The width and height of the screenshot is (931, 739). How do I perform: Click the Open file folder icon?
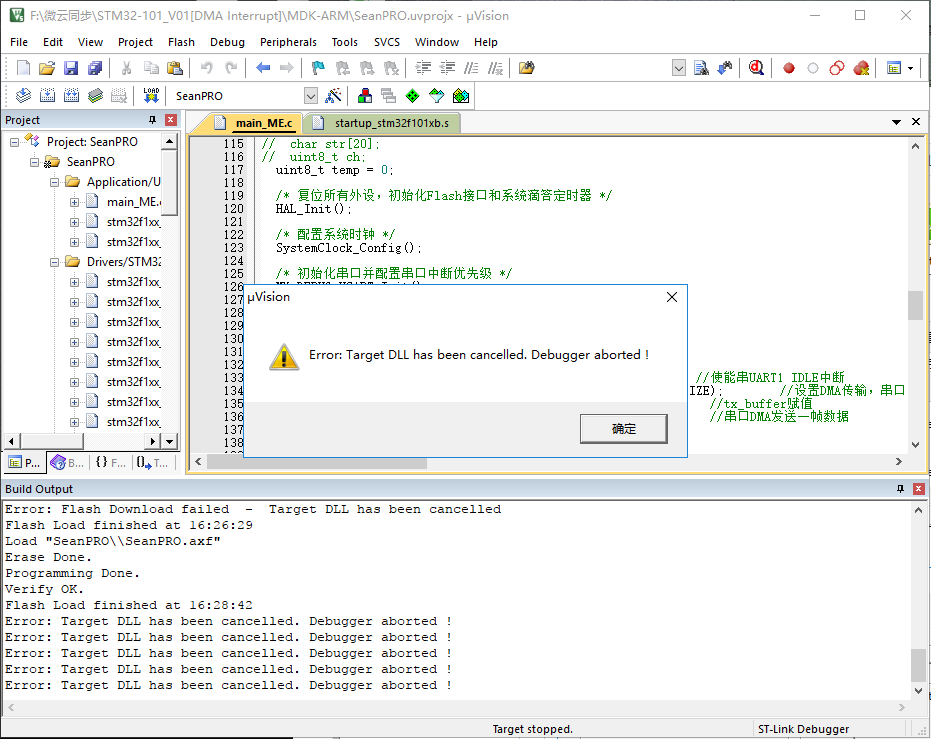point(47,68)
